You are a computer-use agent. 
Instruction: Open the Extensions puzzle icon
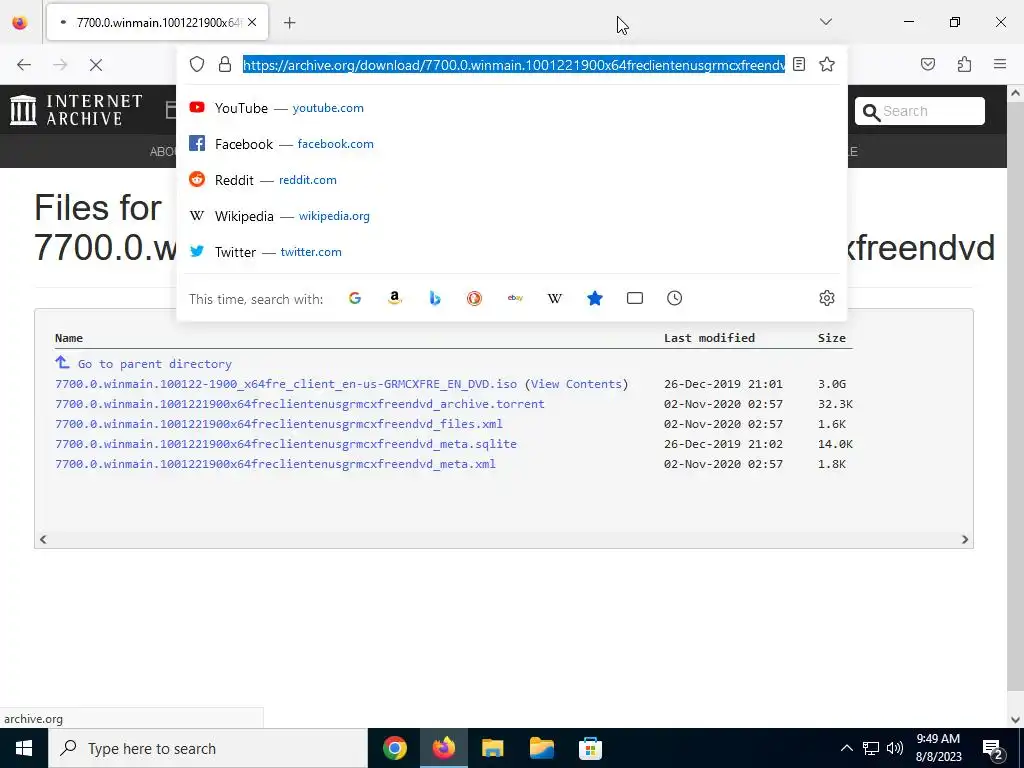point(964,64)
